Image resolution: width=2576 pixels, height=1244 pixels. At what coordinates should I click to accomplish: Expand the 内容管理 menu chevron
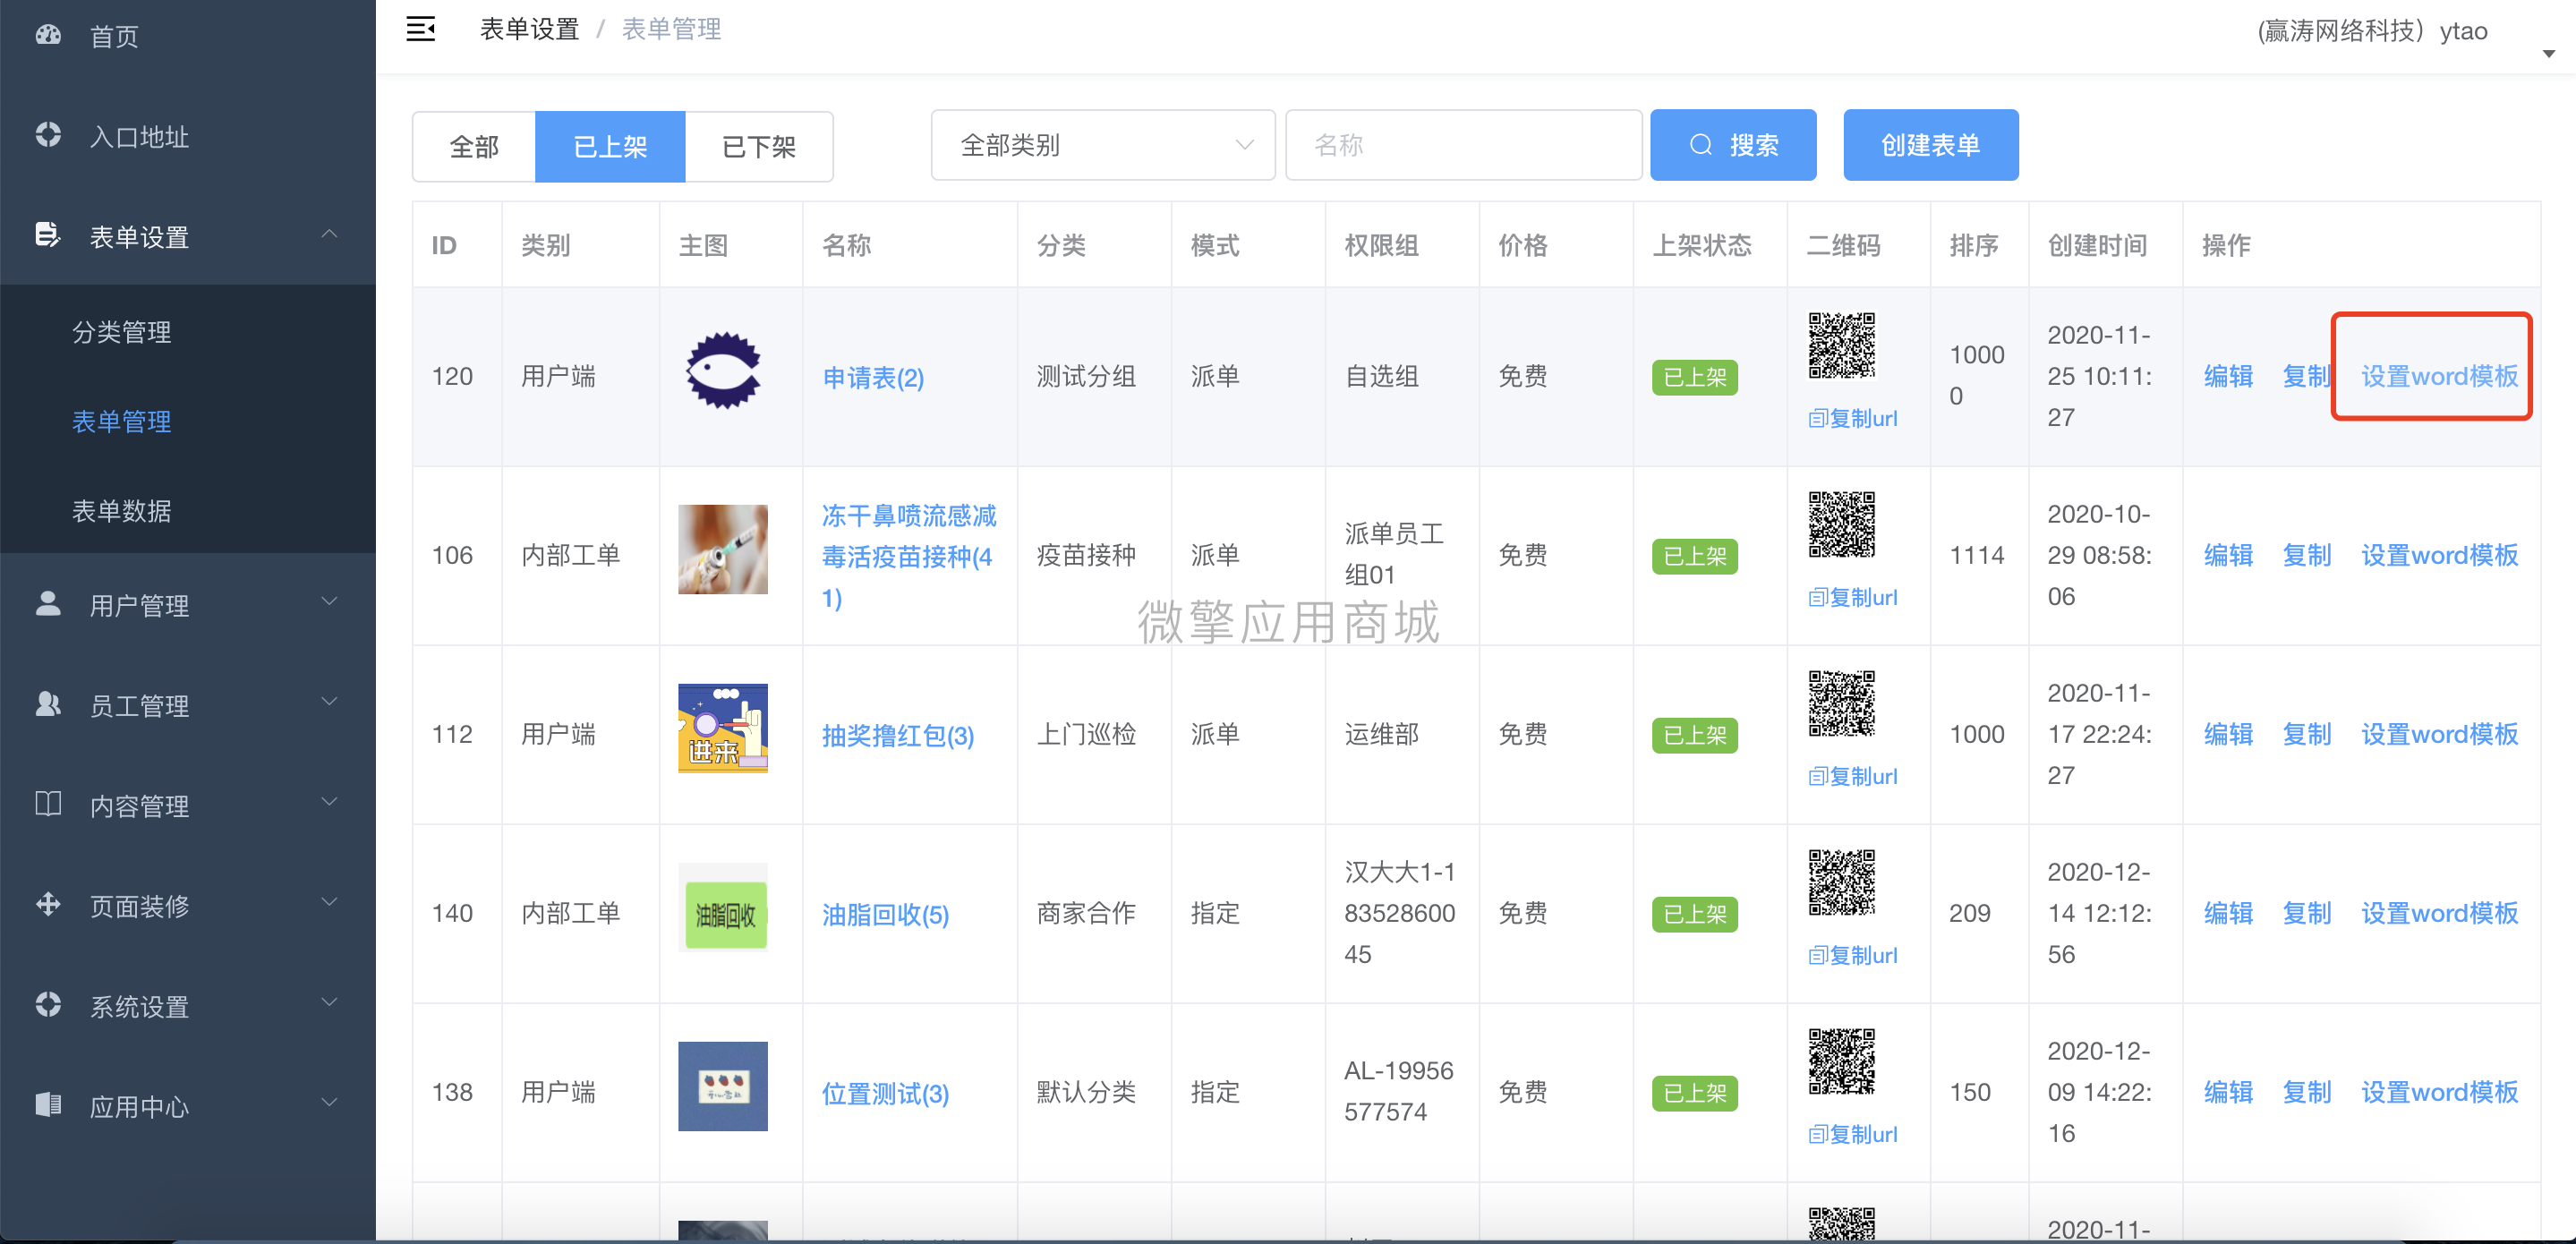click(329, 802)
